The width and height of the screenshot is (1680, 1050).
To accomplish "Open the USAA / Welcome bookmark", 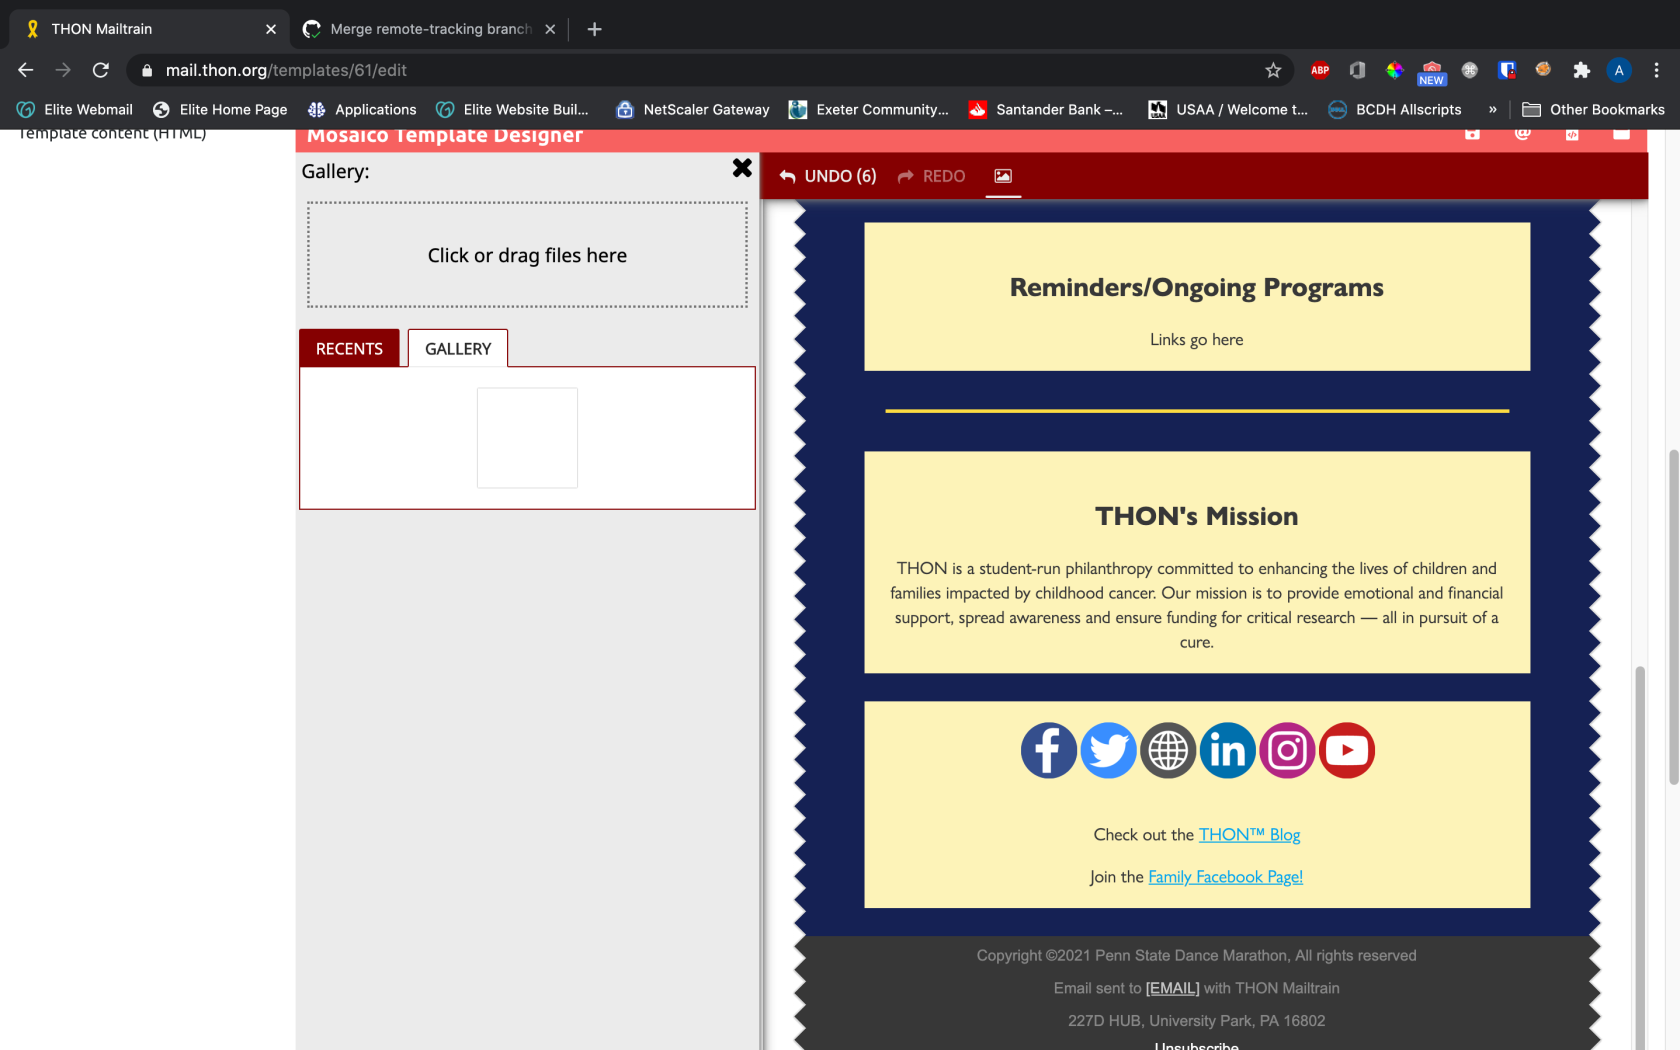I will (1228, 109).
